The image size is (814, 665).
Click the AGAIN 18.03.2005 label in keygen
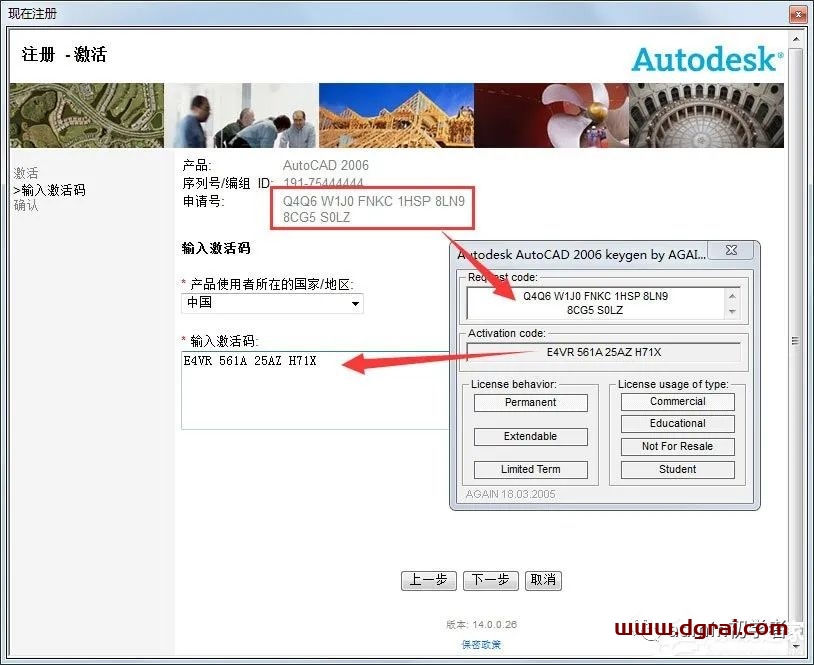[x=510, y=494]
